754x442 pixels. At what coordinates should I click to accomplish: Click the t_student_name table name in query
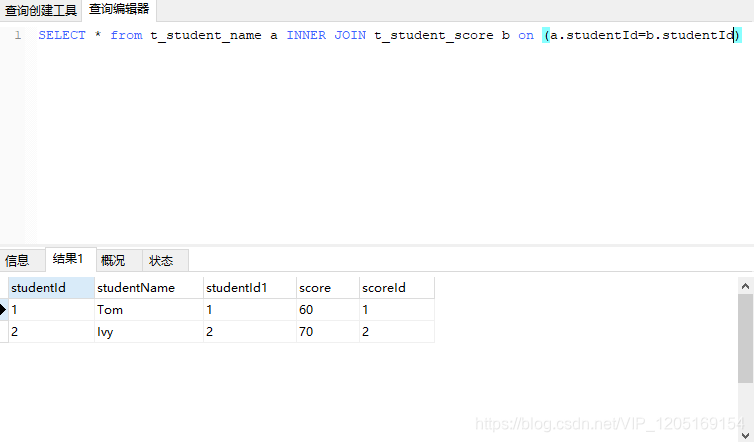click(x=206, y=36)
